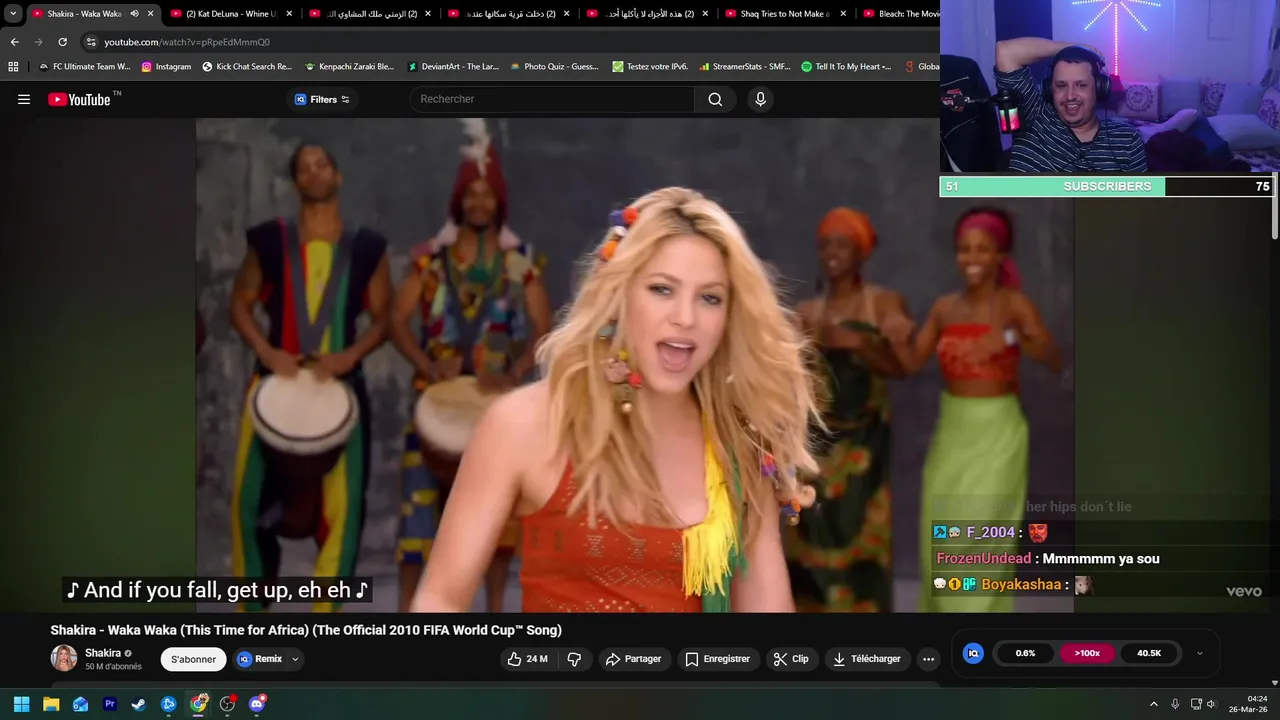Image resolution: width=1280 pixels, height=720 pixels.
Task: Click the pink >100x stat pill
Action: coord(1087,653)
